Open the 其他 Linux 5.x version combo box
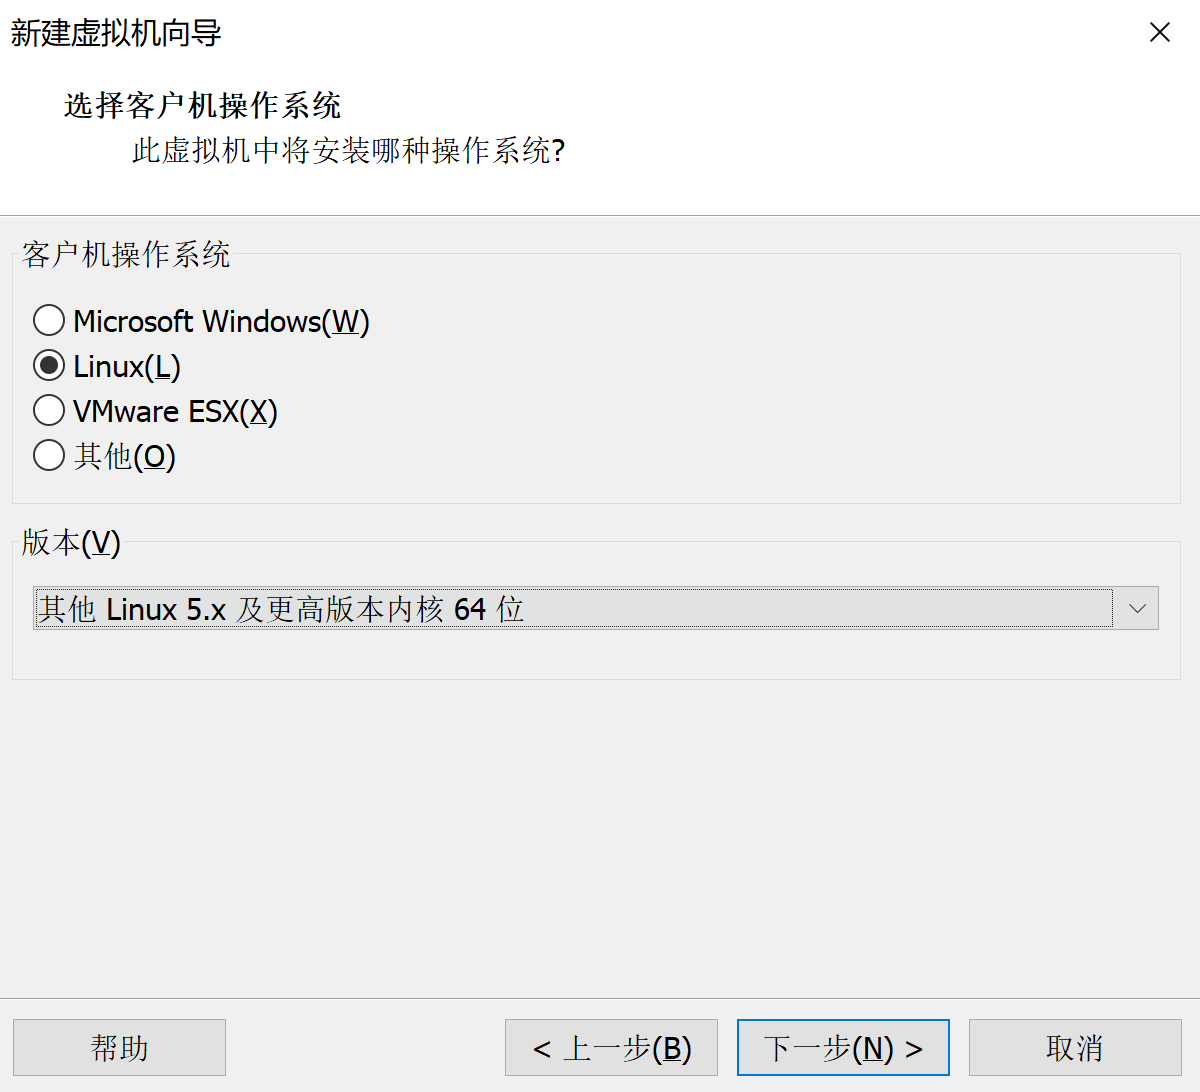The width and height of the screenshot is (1200, 1092). click(573, 609)
